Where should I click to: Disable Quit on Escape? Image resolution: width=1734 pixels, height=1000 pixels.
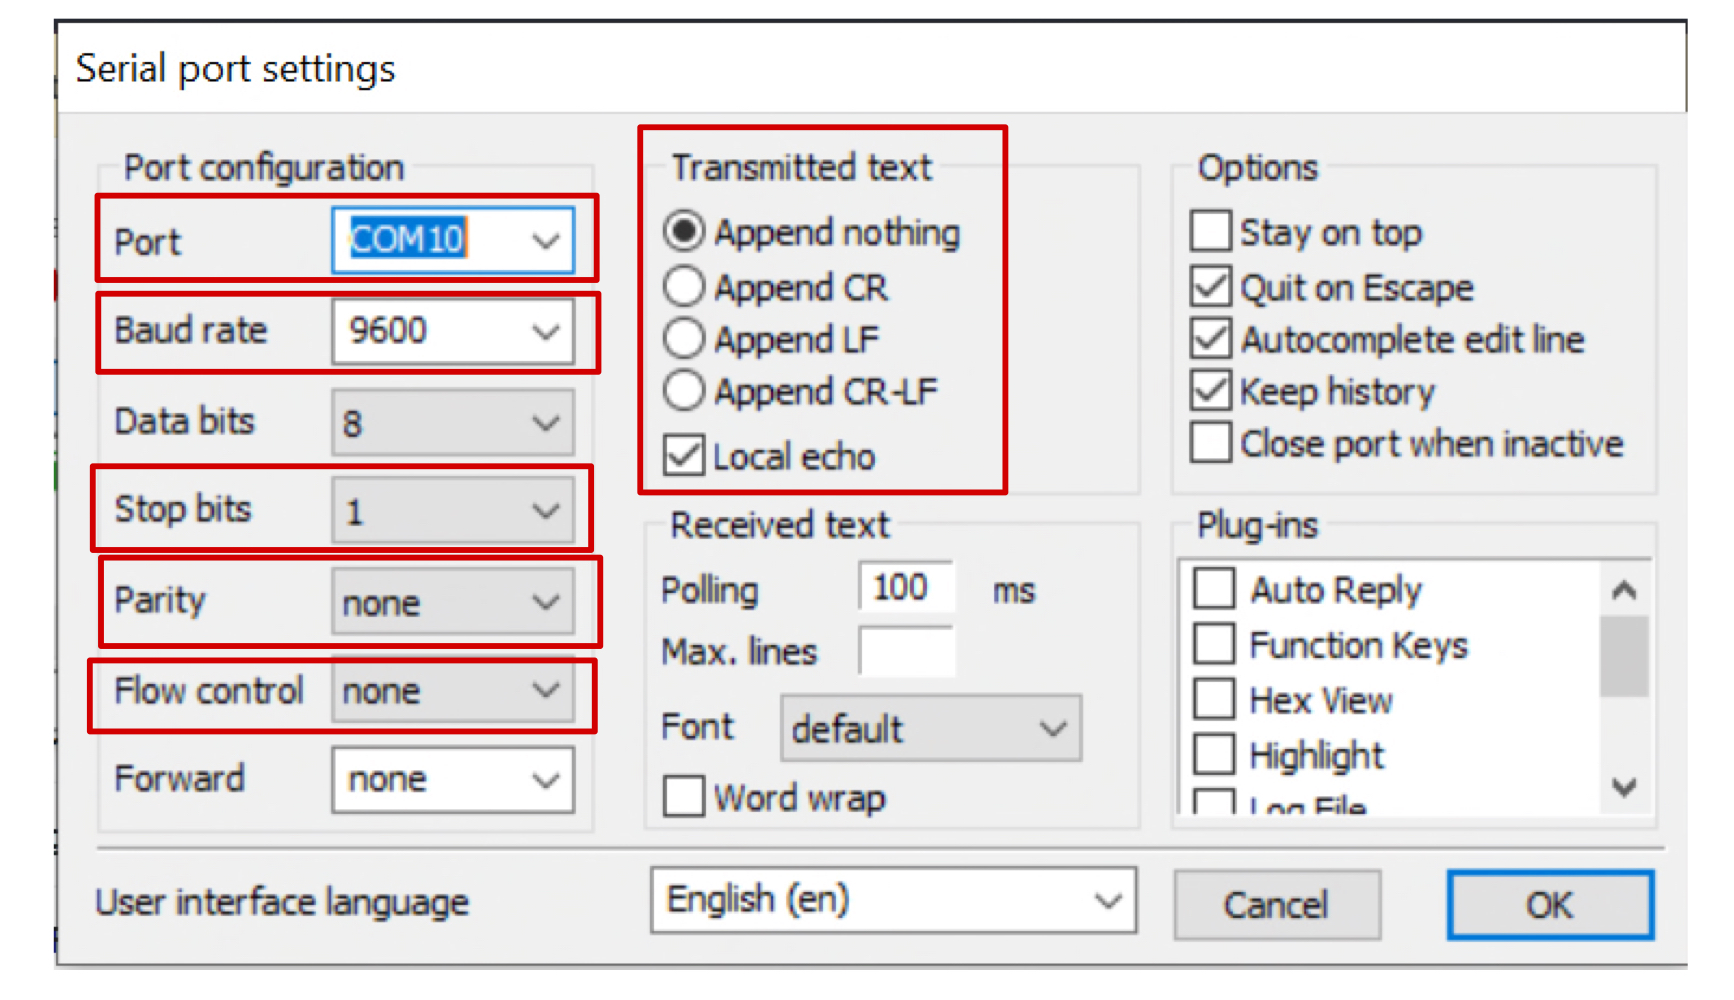(1210, 287)
